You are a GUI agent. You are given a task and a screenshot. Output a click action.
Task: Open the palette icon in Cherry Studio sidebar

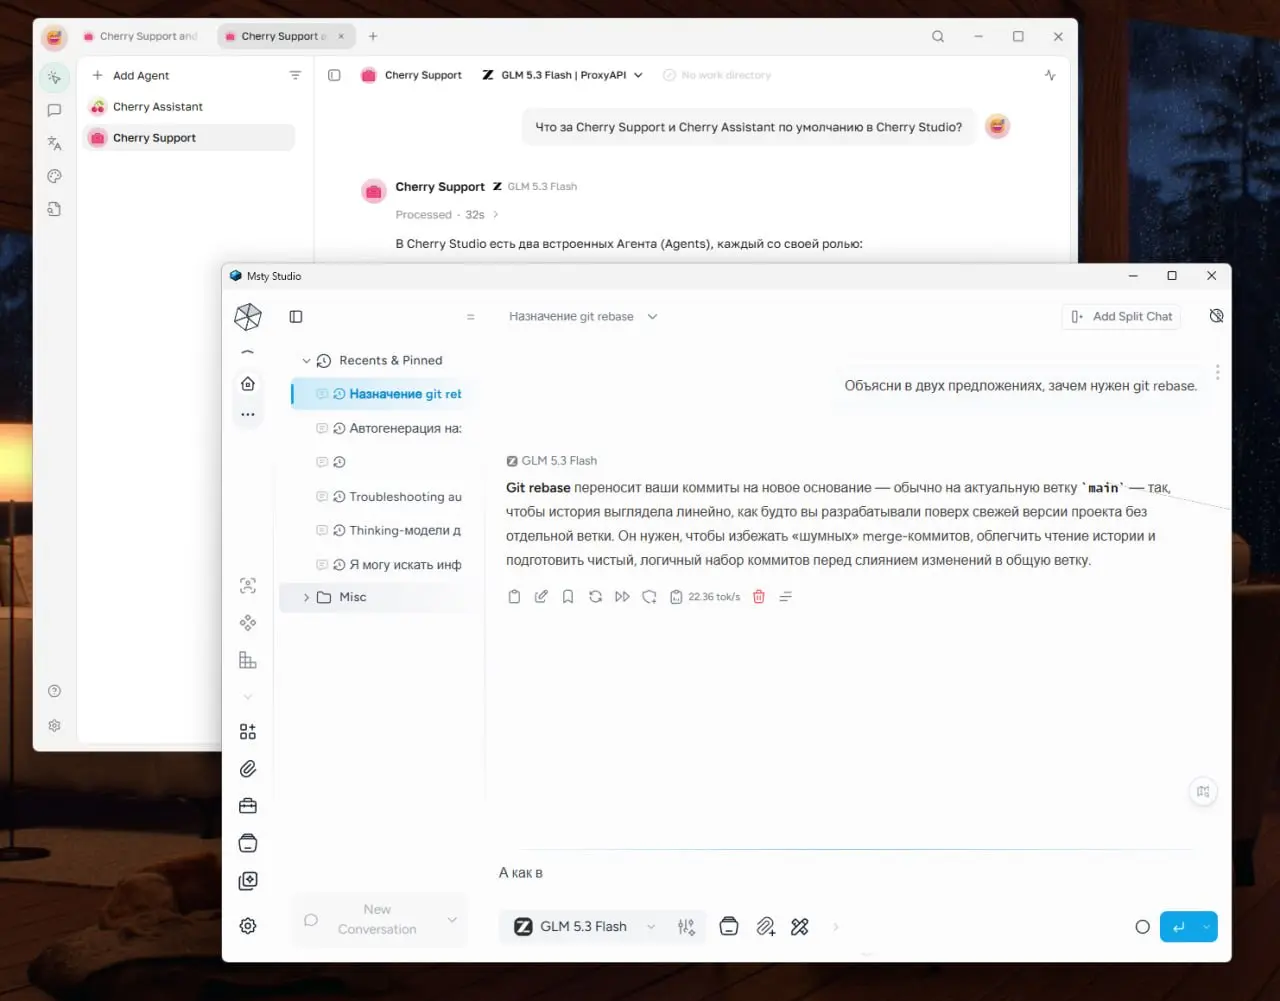(x=54, y=176)
